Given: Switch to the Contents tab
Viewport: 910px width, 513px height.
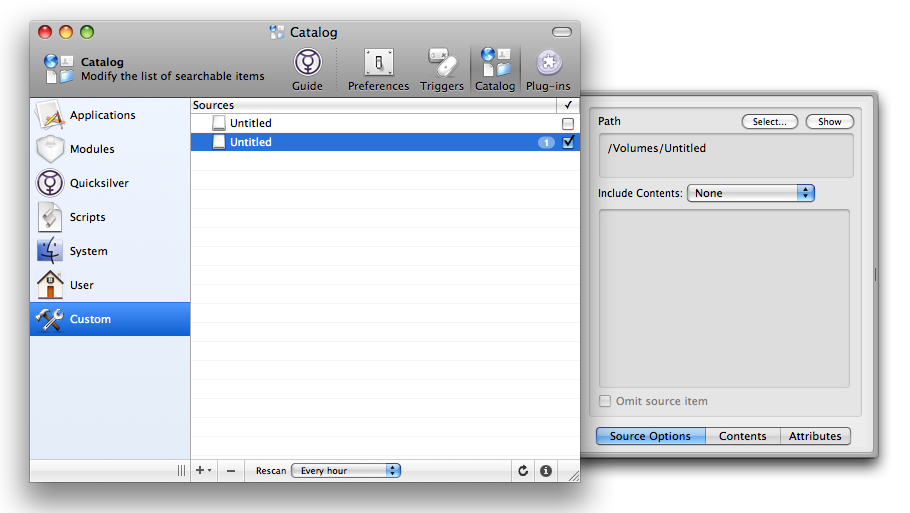Looking at the screenshot, I should (743, 436).
